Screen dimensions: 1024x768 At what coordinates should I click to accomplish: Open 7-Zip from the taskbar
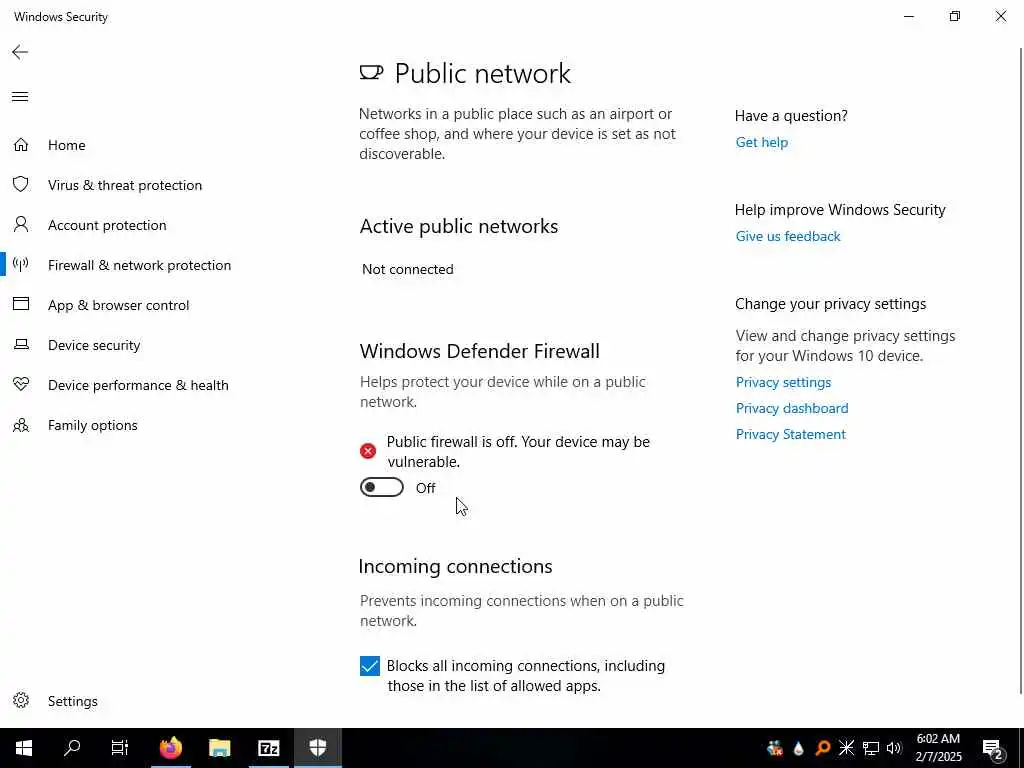pos(268,748)
